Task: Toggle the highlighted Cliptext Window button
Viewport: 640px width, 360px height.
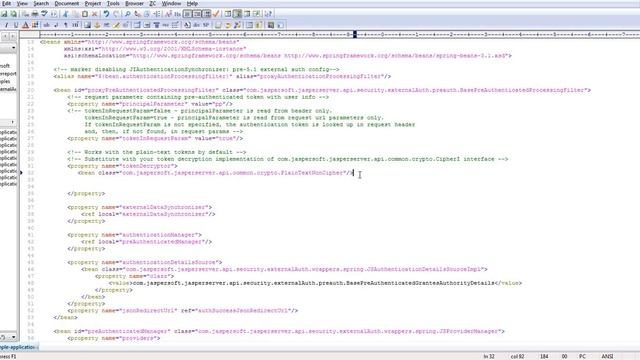Action: pyautogui.click(x=238, y=14)
